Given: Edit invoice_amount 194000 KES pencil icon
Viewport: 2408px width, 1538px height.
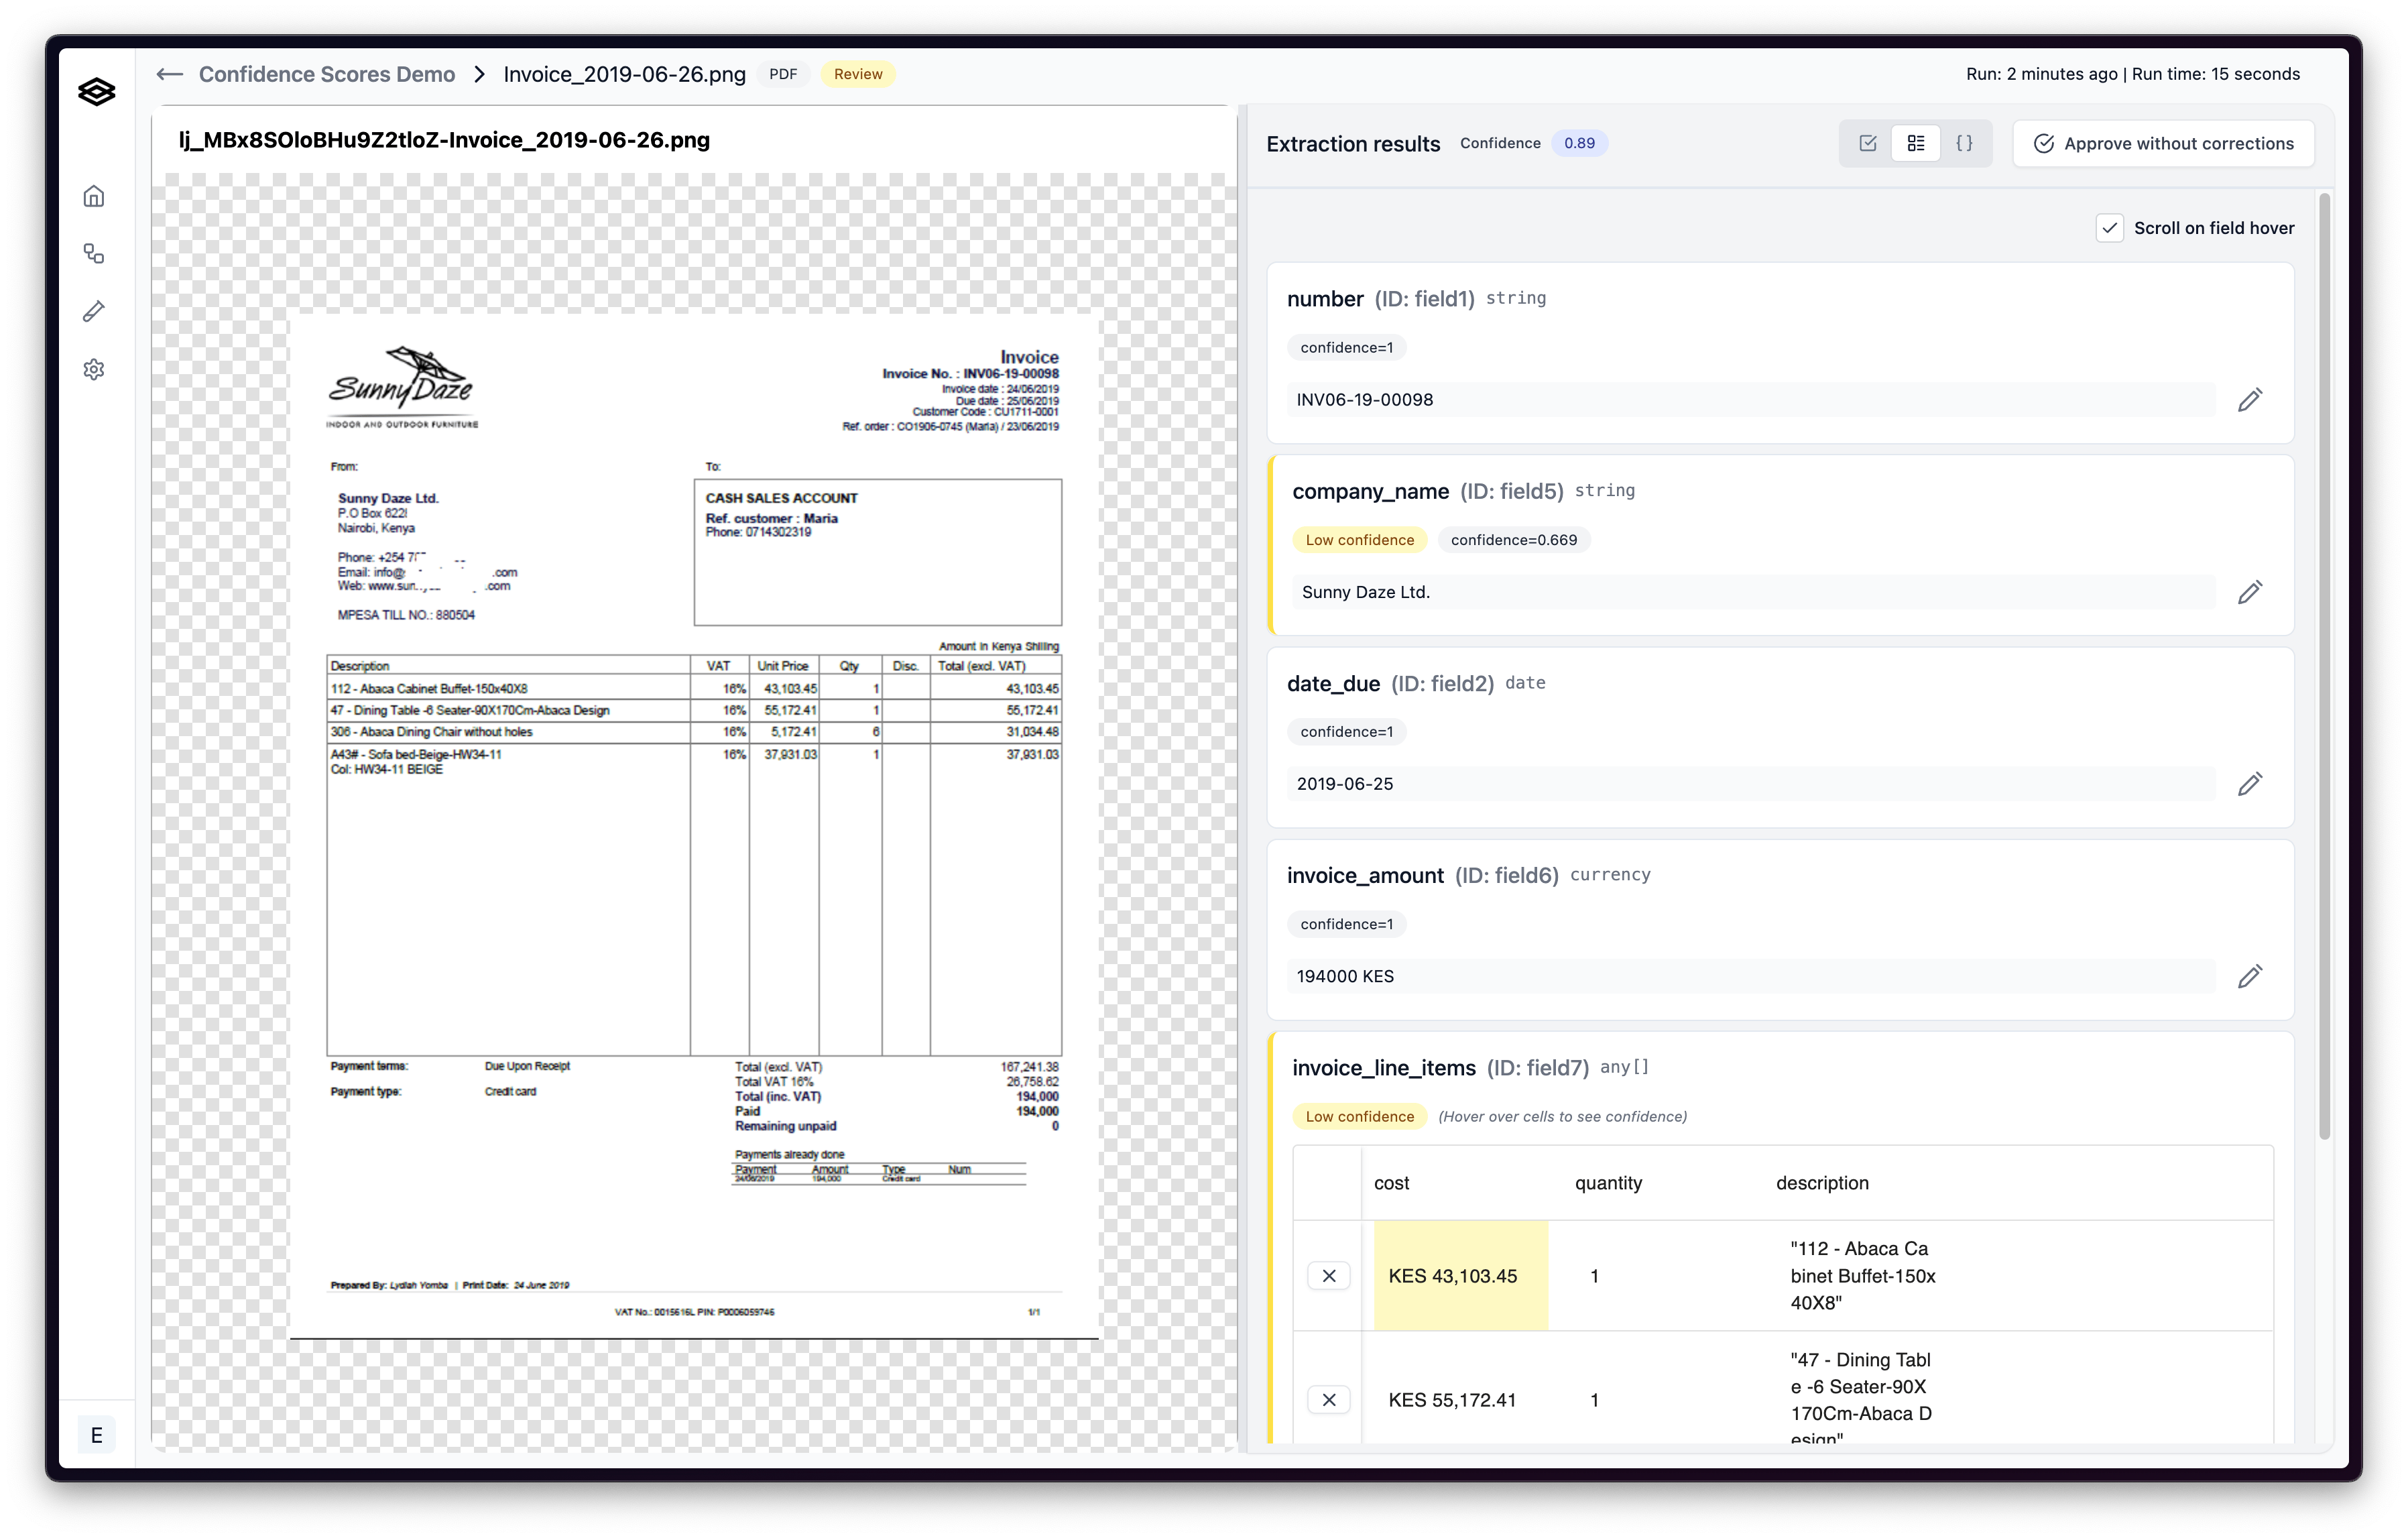Looking at the screenshot, I should [2249, 976].
